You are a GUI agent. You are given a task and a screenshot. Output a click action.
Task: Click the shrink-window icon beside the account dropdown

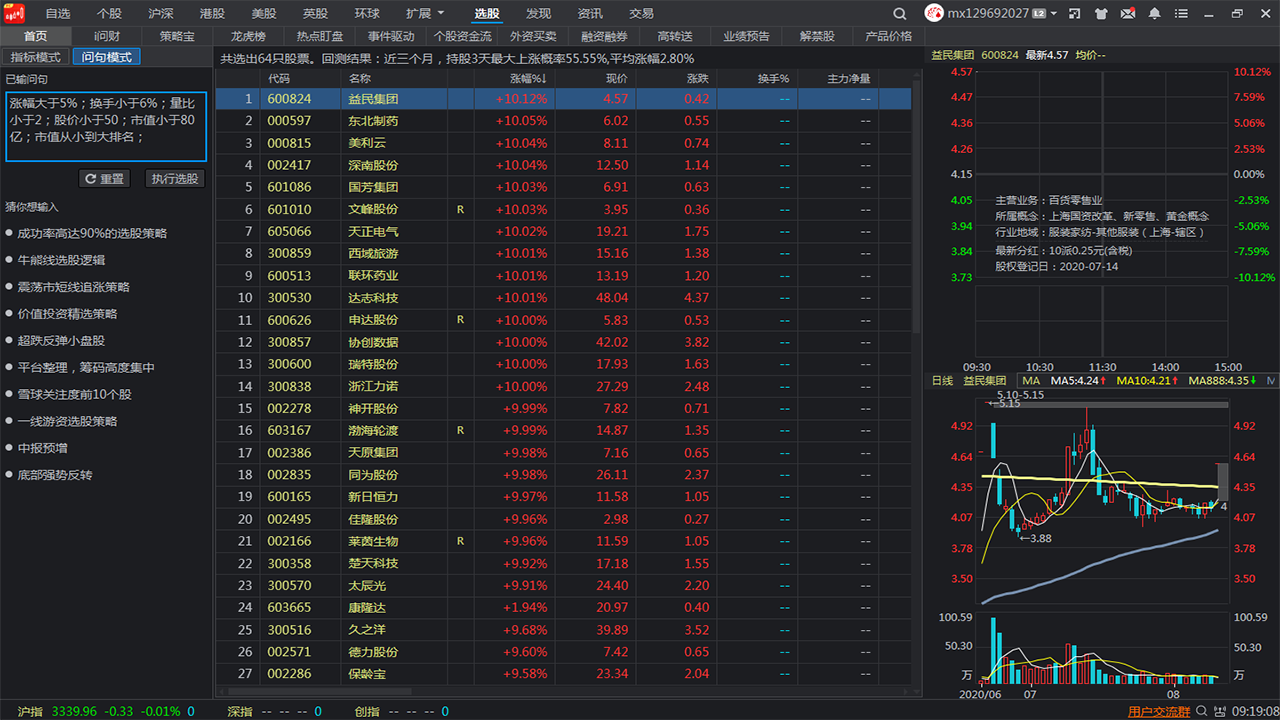(1075, 14)
